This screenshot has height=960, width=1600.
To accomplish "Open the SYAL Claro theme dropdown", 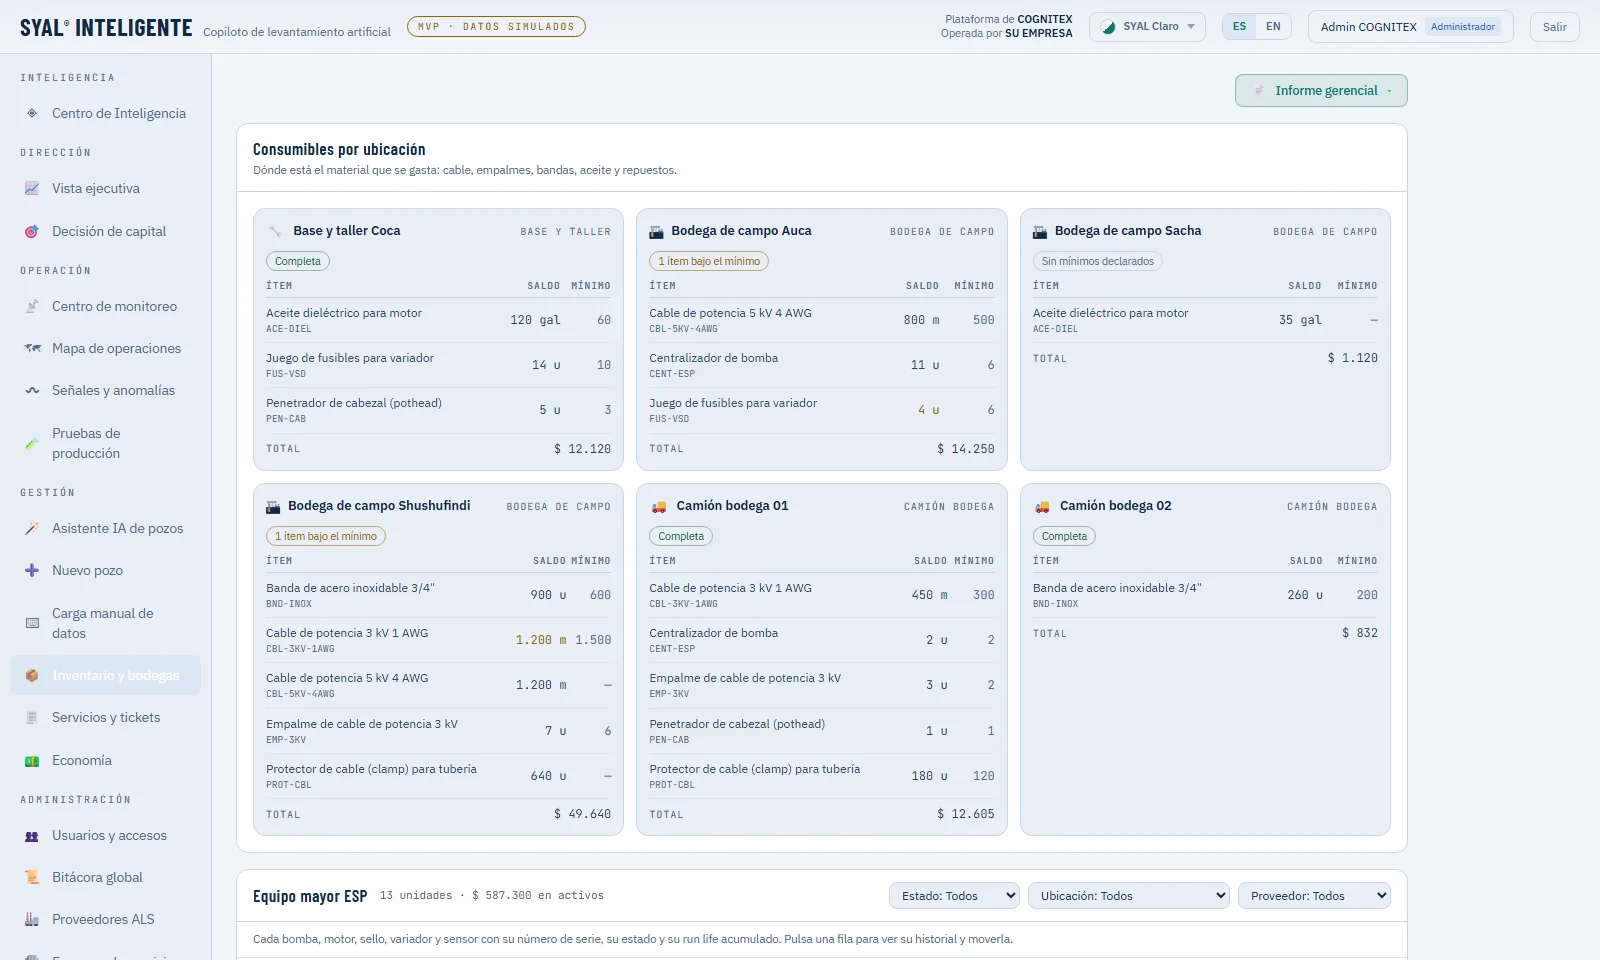I will 1147,27.
